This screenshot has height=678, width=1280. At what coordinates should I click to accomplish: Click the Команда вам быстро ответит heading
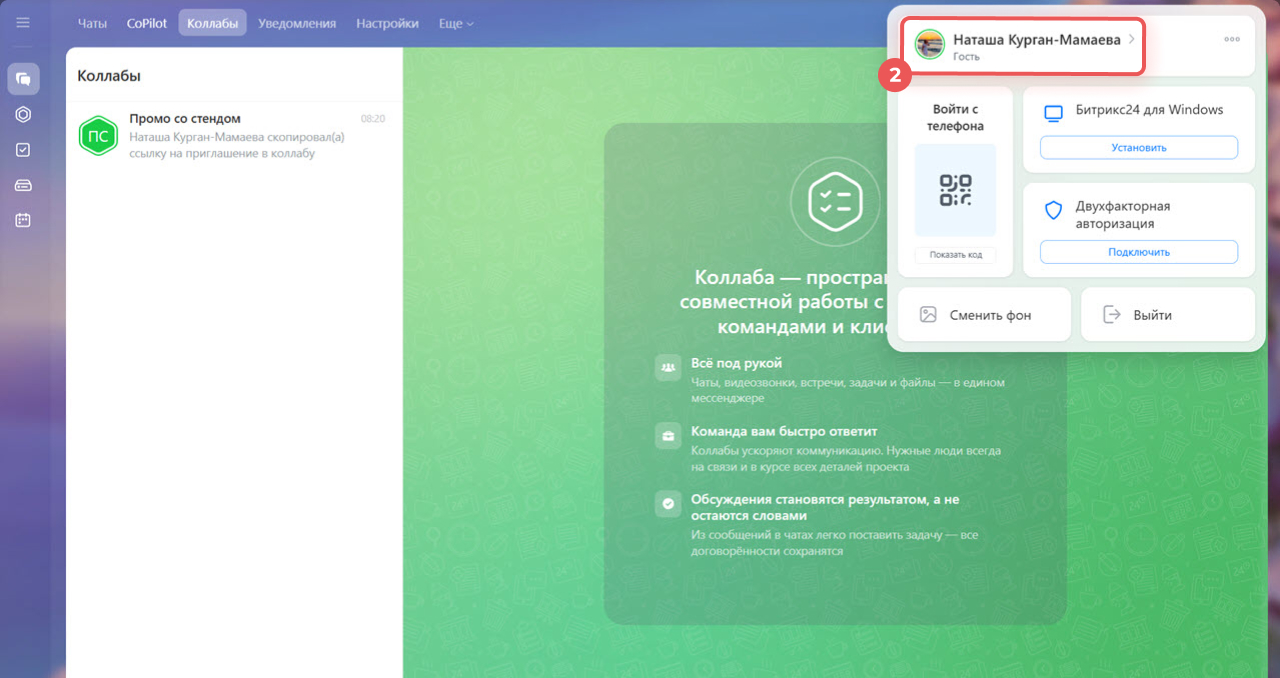coord(784,431)
